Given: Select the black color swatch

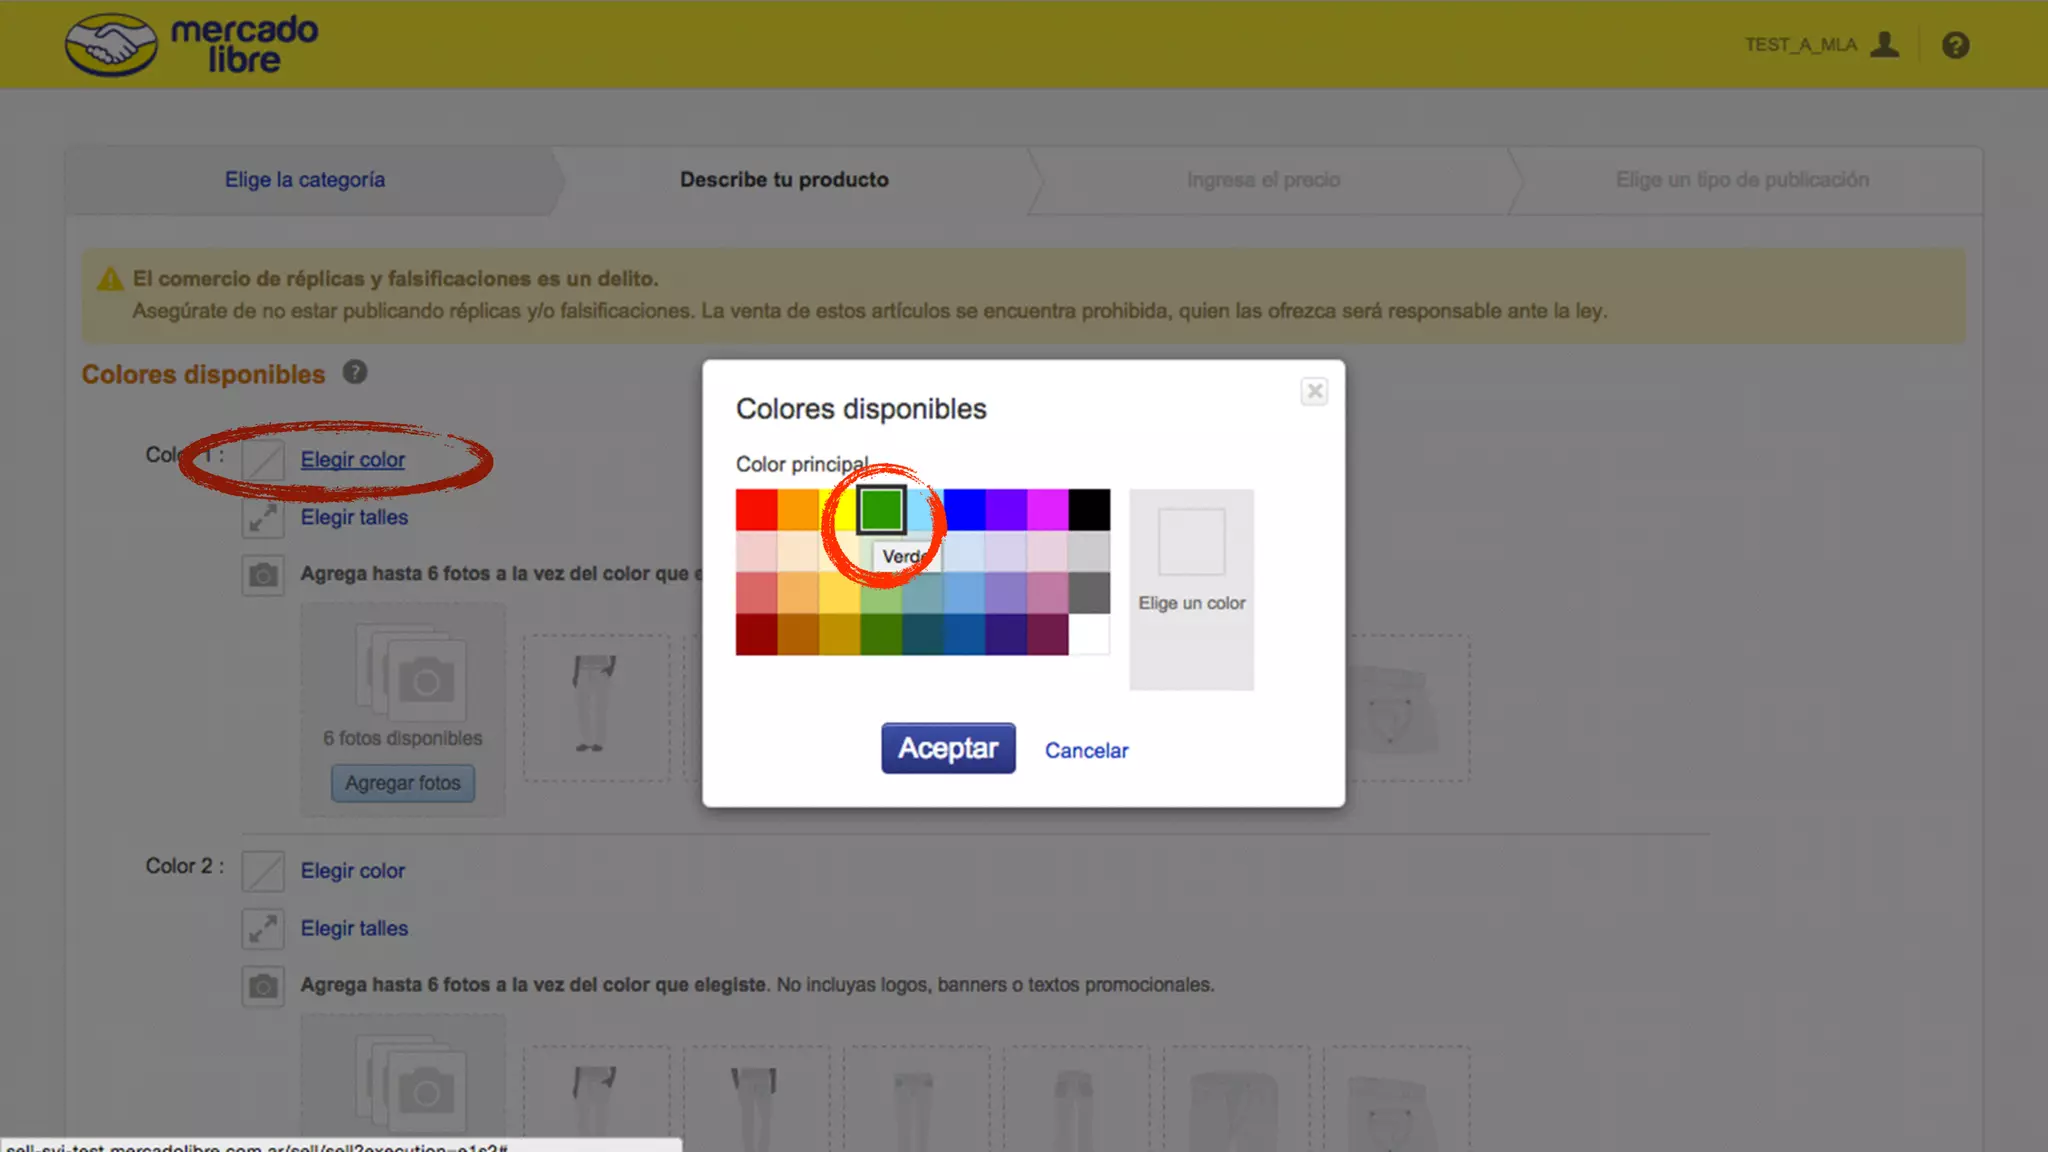Looking at the screenshot, I should 1089,510.
